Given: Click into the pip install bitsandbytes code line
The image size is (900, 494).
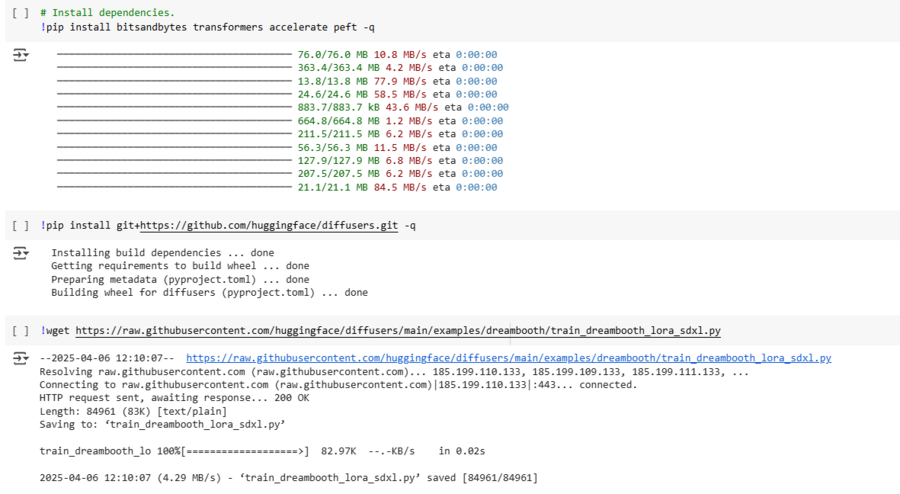Looking at the screenshot, I should tap(210, 27).
